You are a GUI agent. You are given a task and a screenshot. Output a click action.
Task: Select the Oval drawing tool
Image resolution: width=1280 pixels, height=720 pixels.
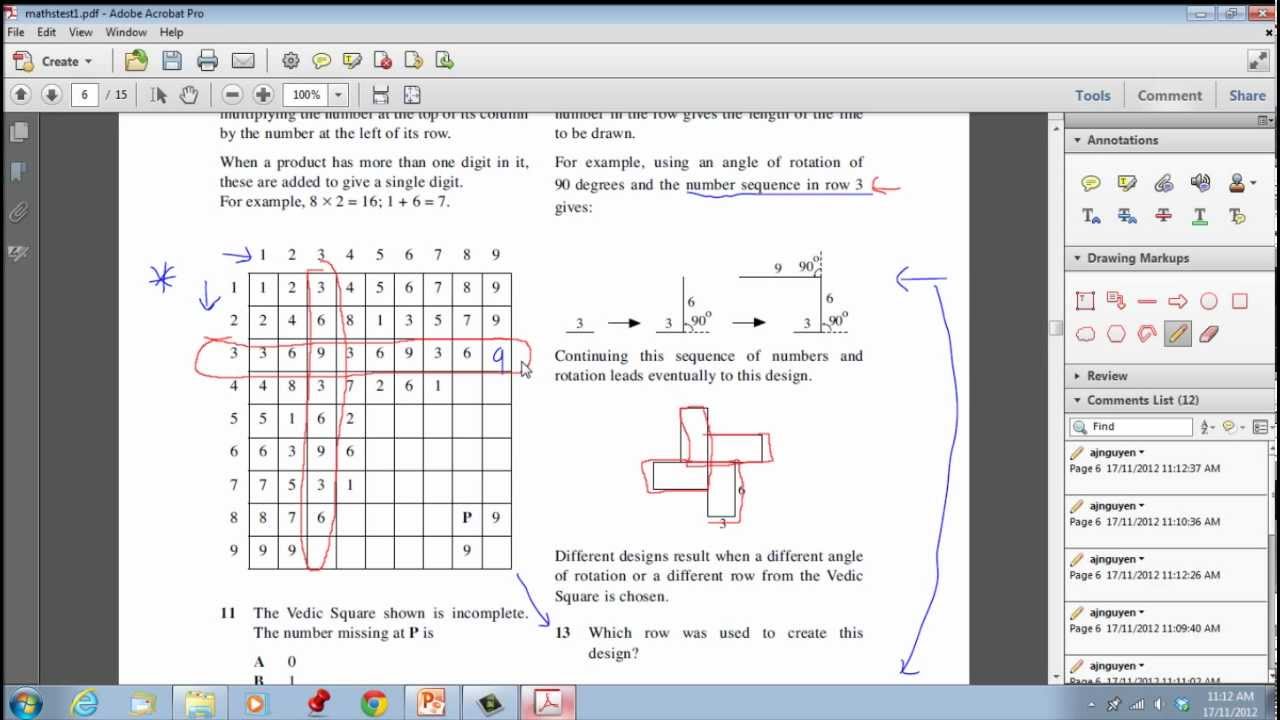[x=1209, y=301]
